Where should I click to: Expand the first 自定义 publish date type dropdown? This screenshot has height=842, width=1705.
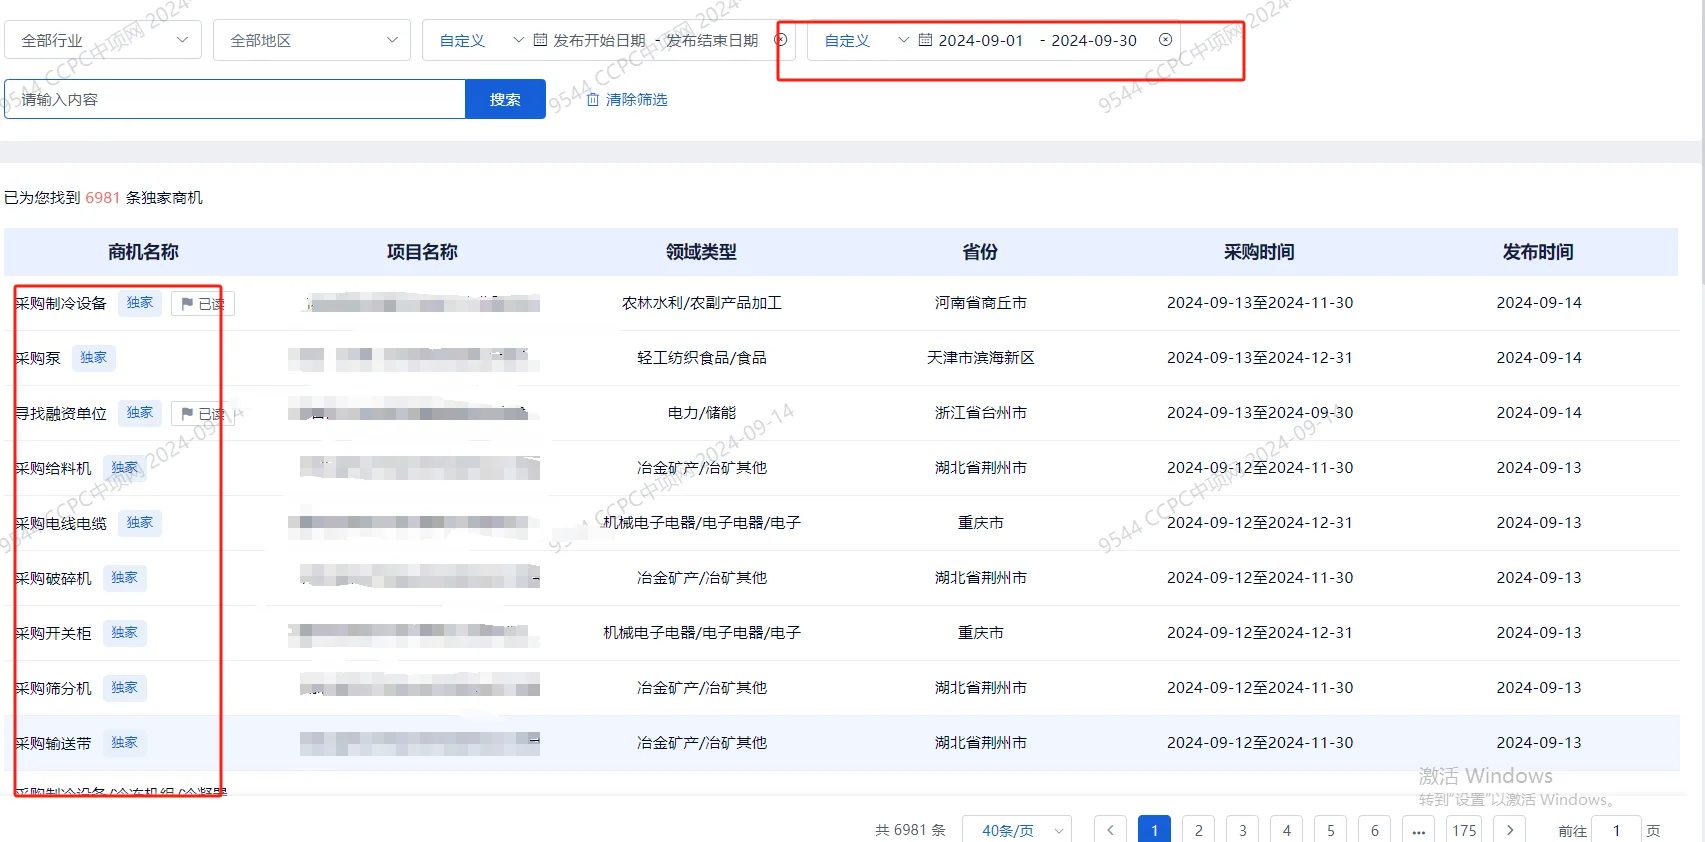click(481, 40)
